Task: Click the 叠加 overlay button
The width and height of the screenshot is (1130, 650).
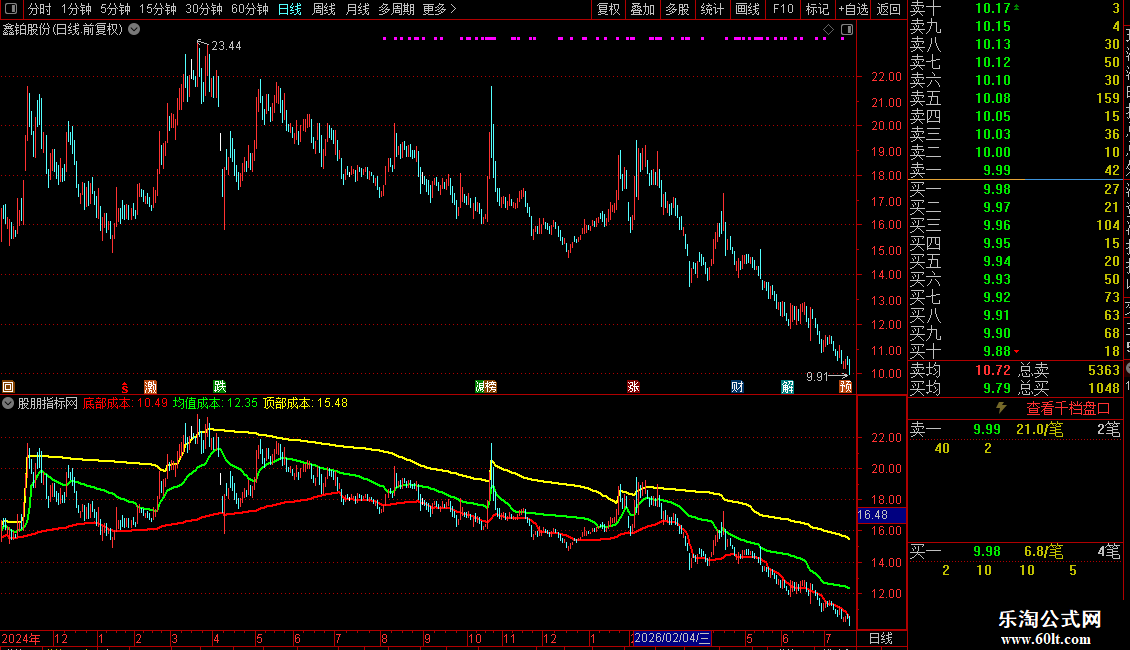Action: tap(642, 9)
